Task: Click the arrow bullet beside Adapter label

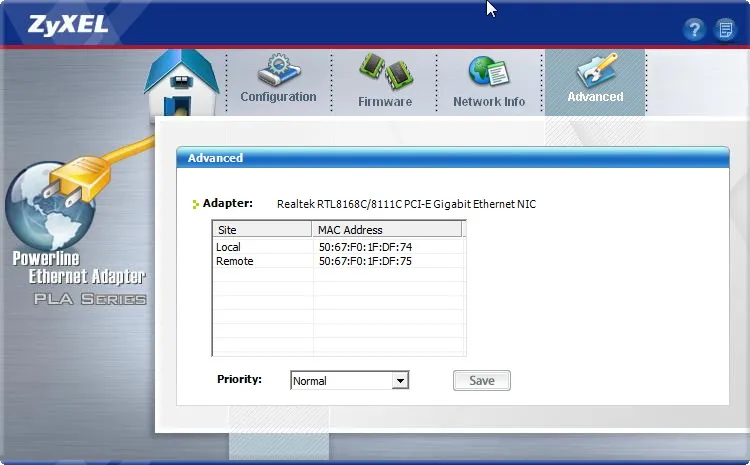Action: pyautogui.click(x=196, y=204)
